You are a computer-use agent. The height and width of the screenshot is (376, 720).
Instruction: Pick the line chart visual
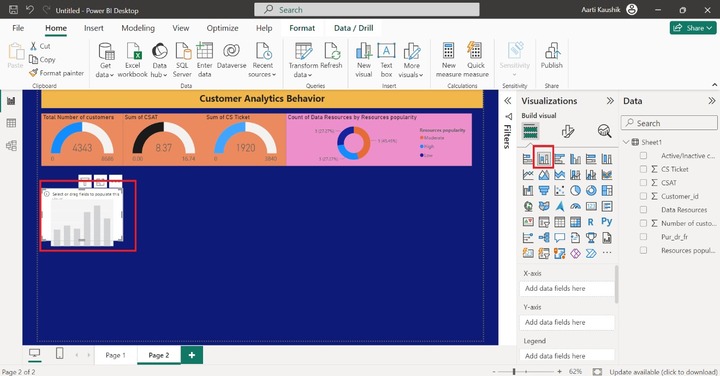[528, 175]
